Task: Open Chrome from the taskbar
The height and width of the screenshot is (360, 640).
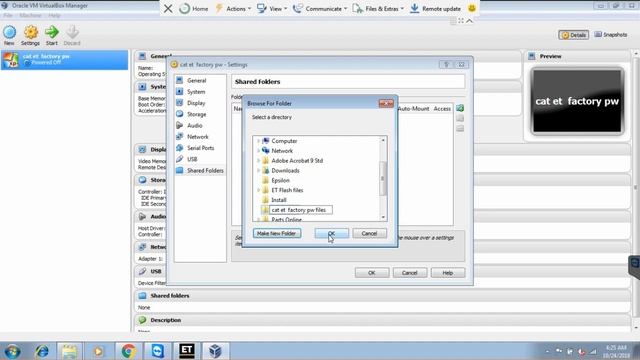Action: pyautogui.click(x=128, y=351)
